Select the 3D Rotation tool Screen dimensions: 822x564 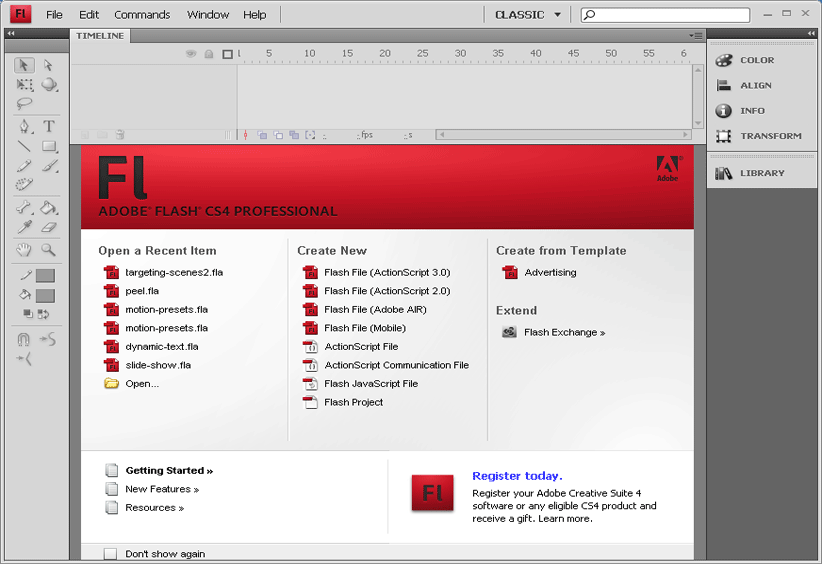[x=49, y=84]
